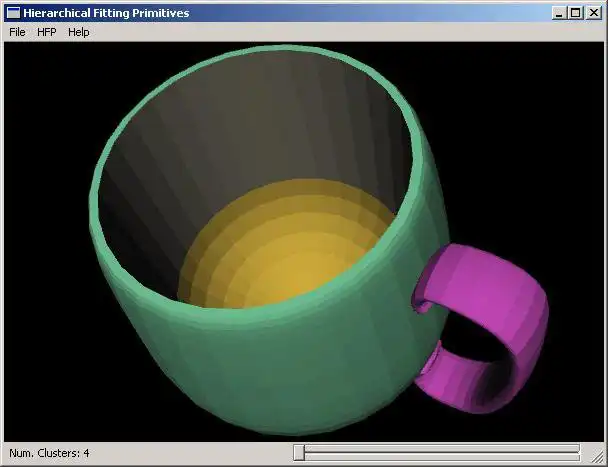The height and width of the screenshot is (467, 608).
Task: Click the application icon in title bar
Action: coord(14,13)
